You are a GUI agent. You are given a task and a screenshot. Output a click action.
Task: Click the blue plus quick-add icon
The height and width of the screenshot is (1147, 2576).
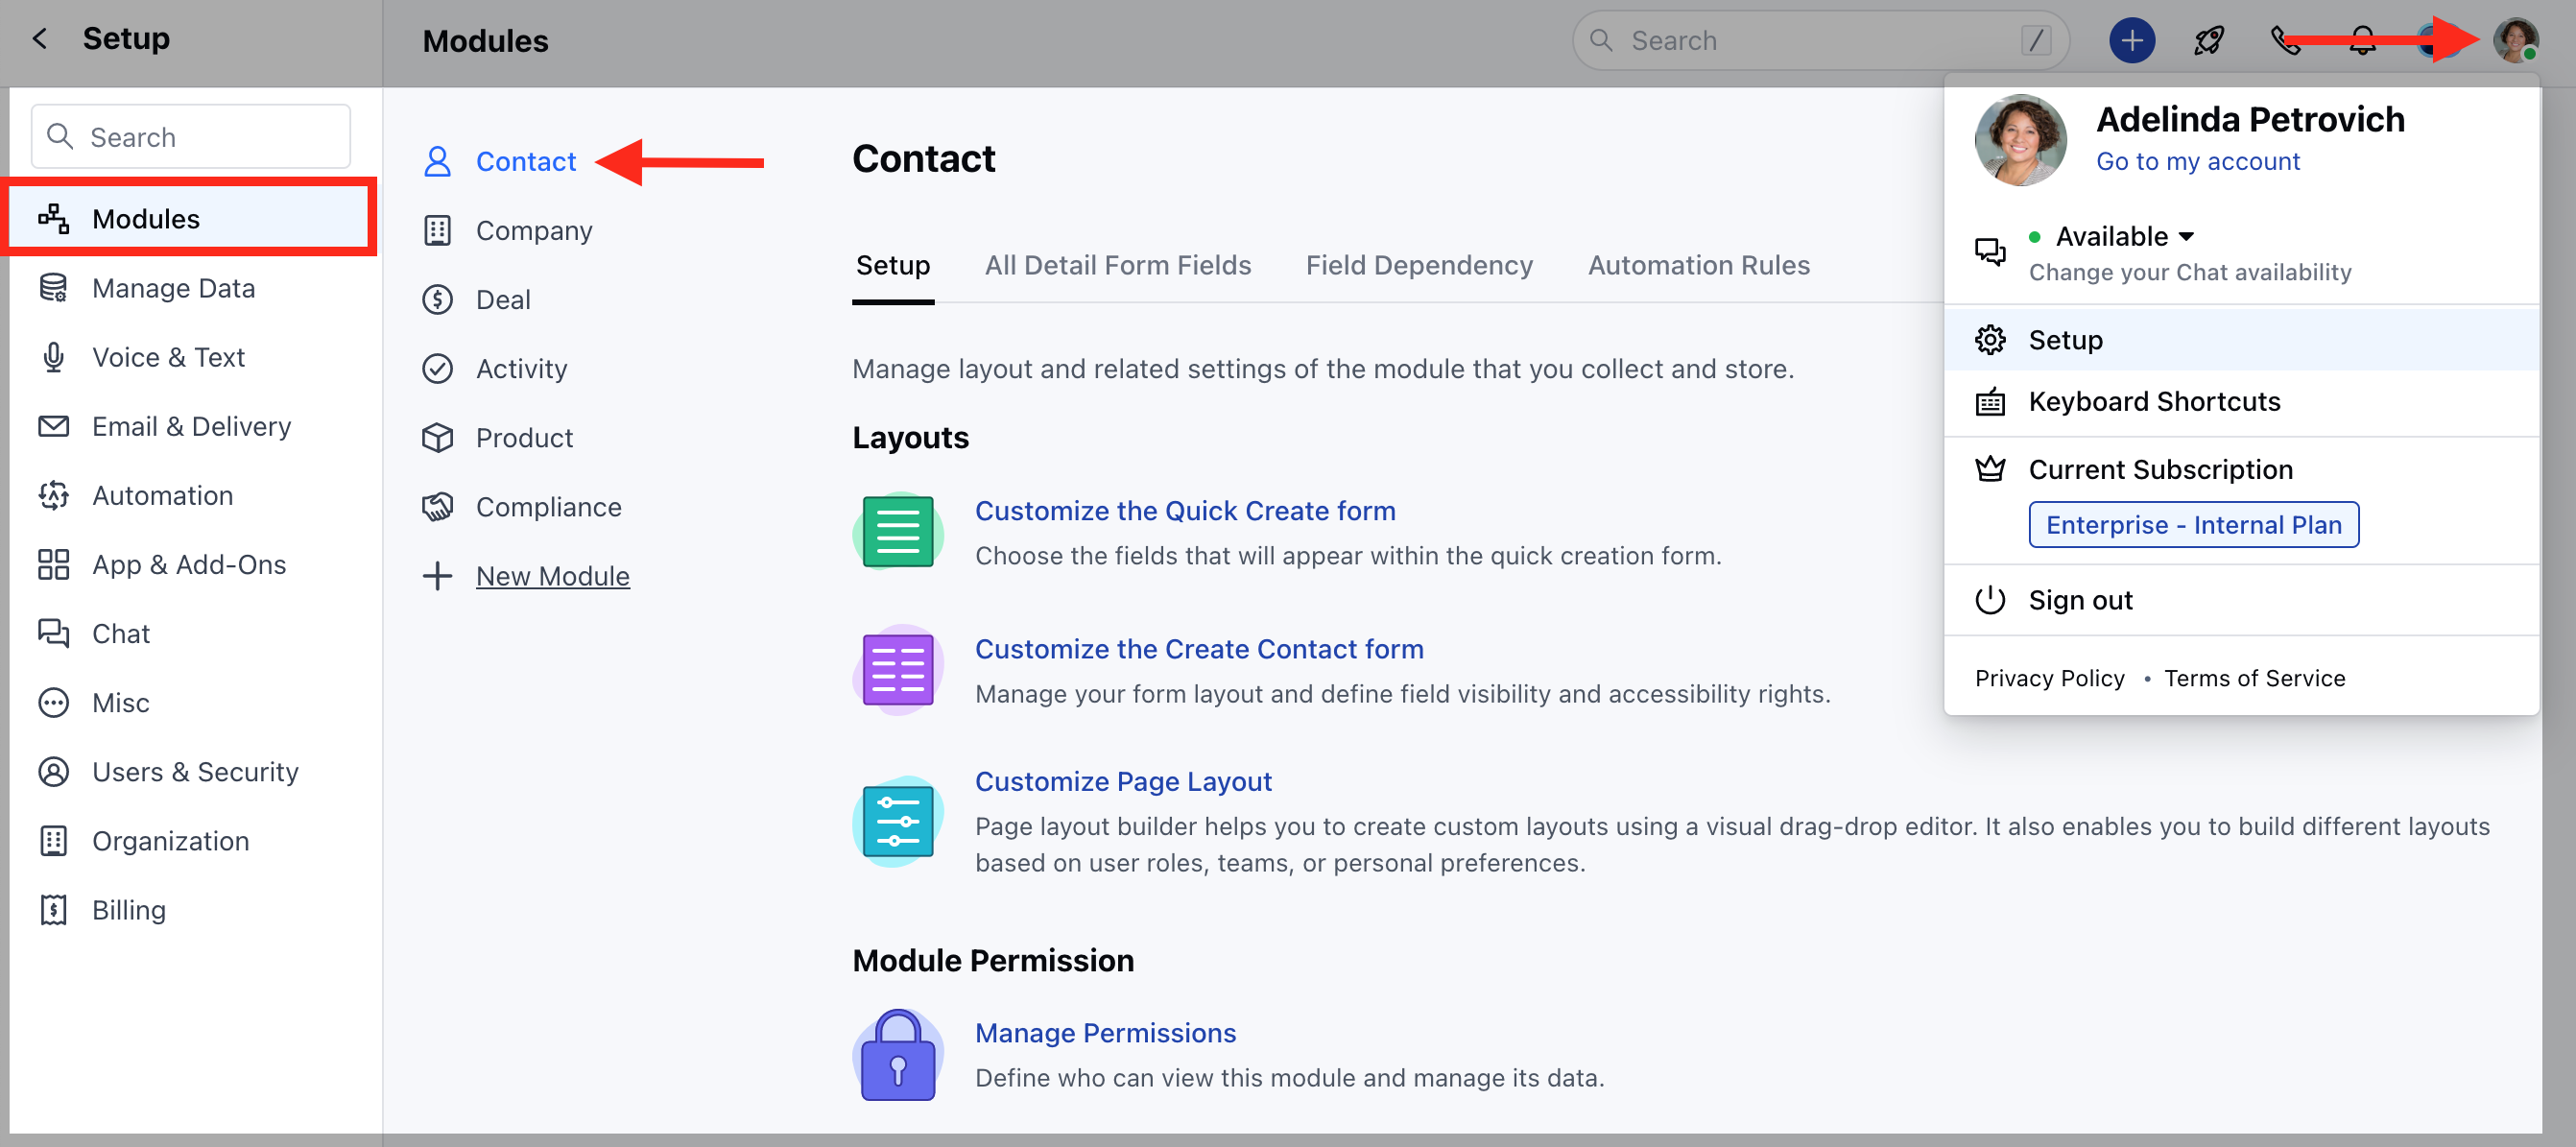pyautogui.click(x=2131, y=41)
